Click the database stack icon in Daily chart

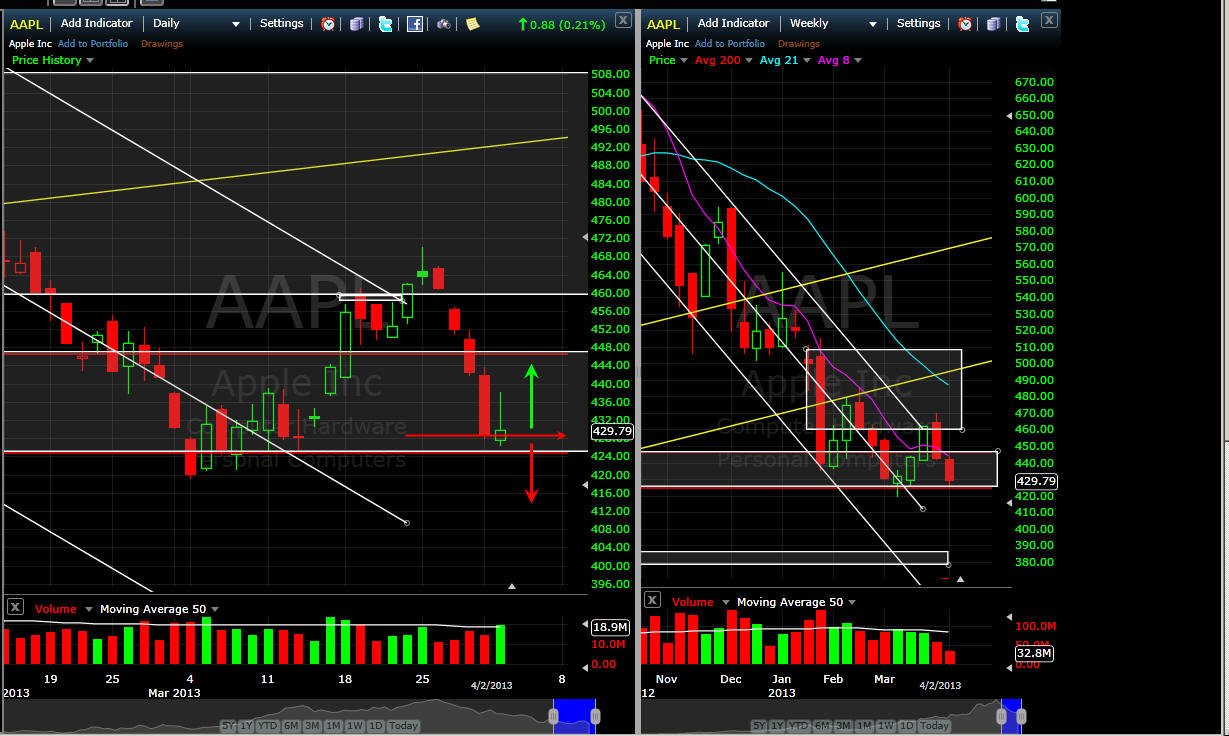coord(357,23)
